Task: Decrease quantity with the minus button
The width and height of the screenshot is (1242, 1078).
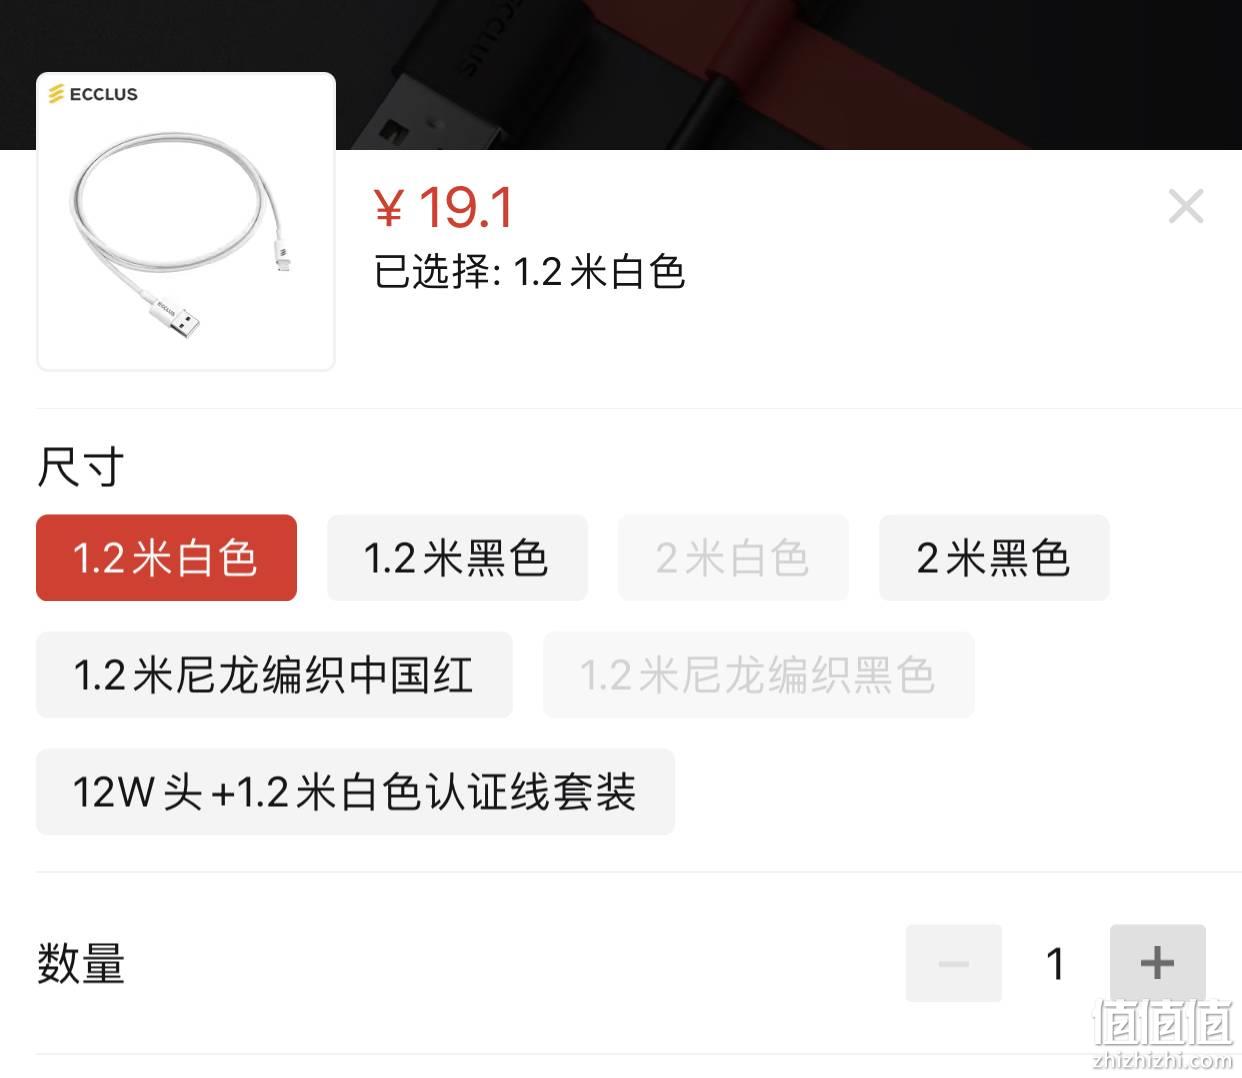Action: 953,963
